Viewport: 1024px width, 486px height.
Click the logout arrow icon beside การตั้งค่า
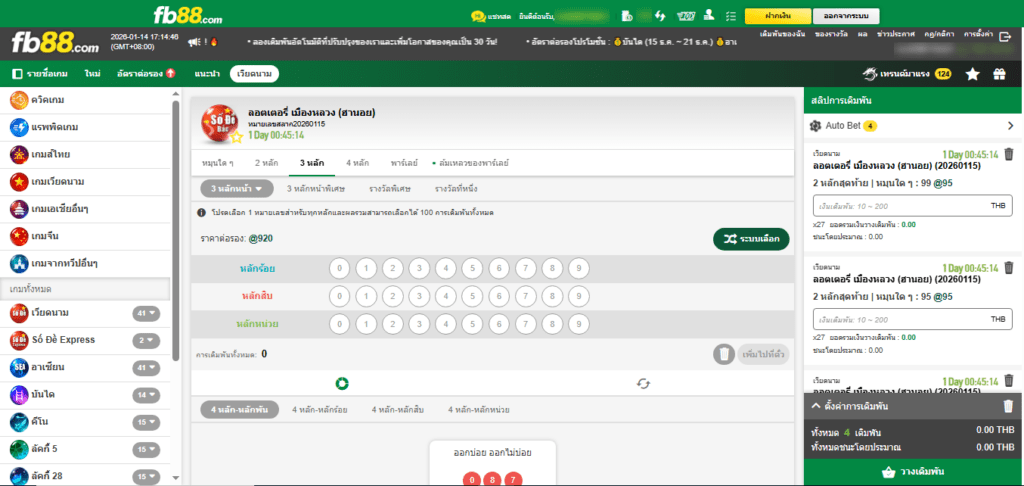(1005, 38)
